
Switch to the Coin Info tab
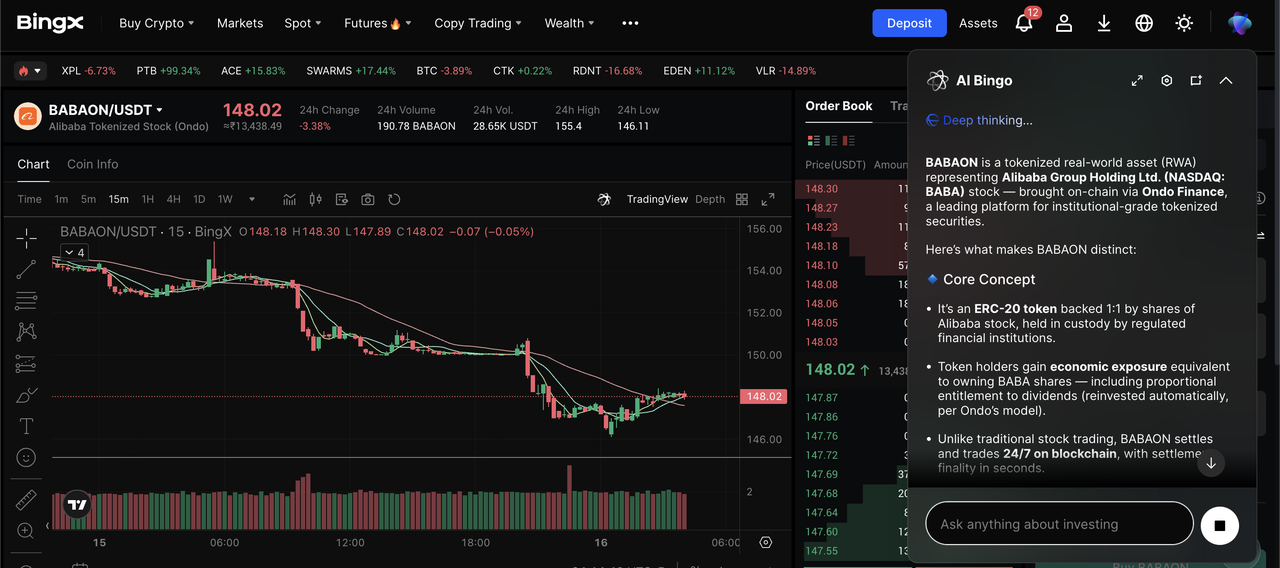pos(92,164)
